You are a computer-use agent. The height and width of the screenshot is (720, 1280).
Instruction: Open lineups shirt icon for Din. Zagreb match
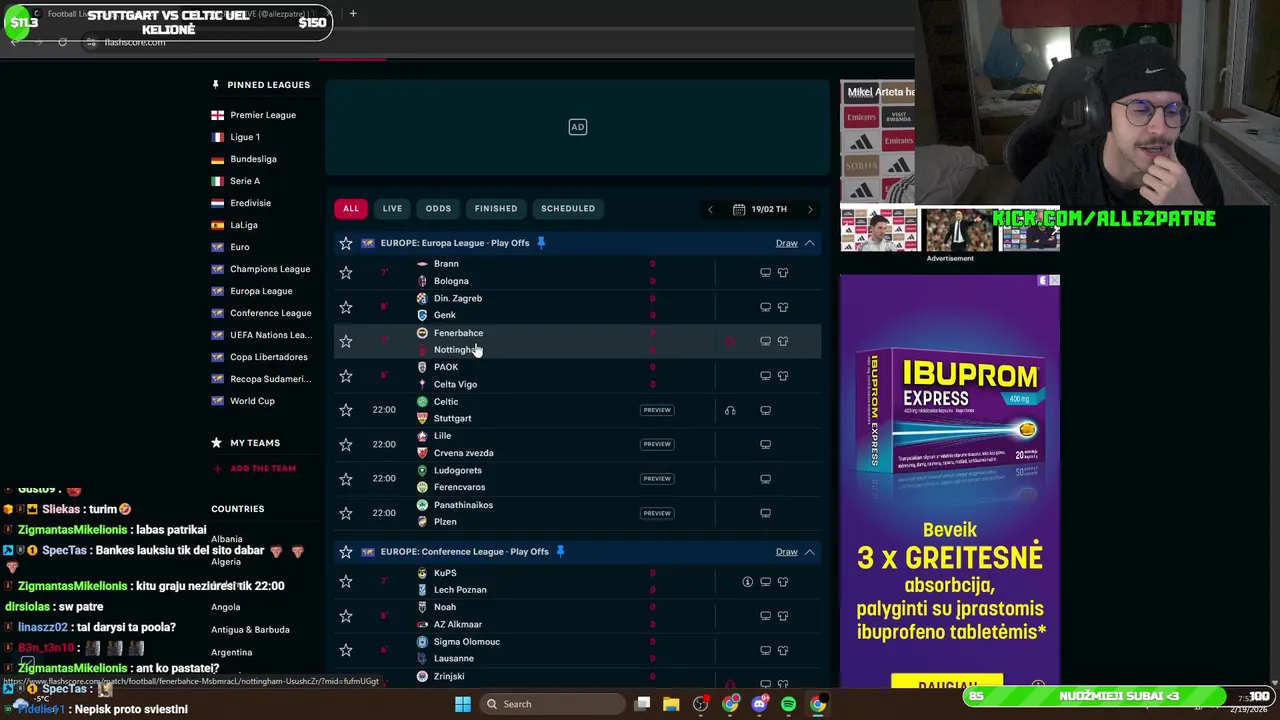click(783, 307)
